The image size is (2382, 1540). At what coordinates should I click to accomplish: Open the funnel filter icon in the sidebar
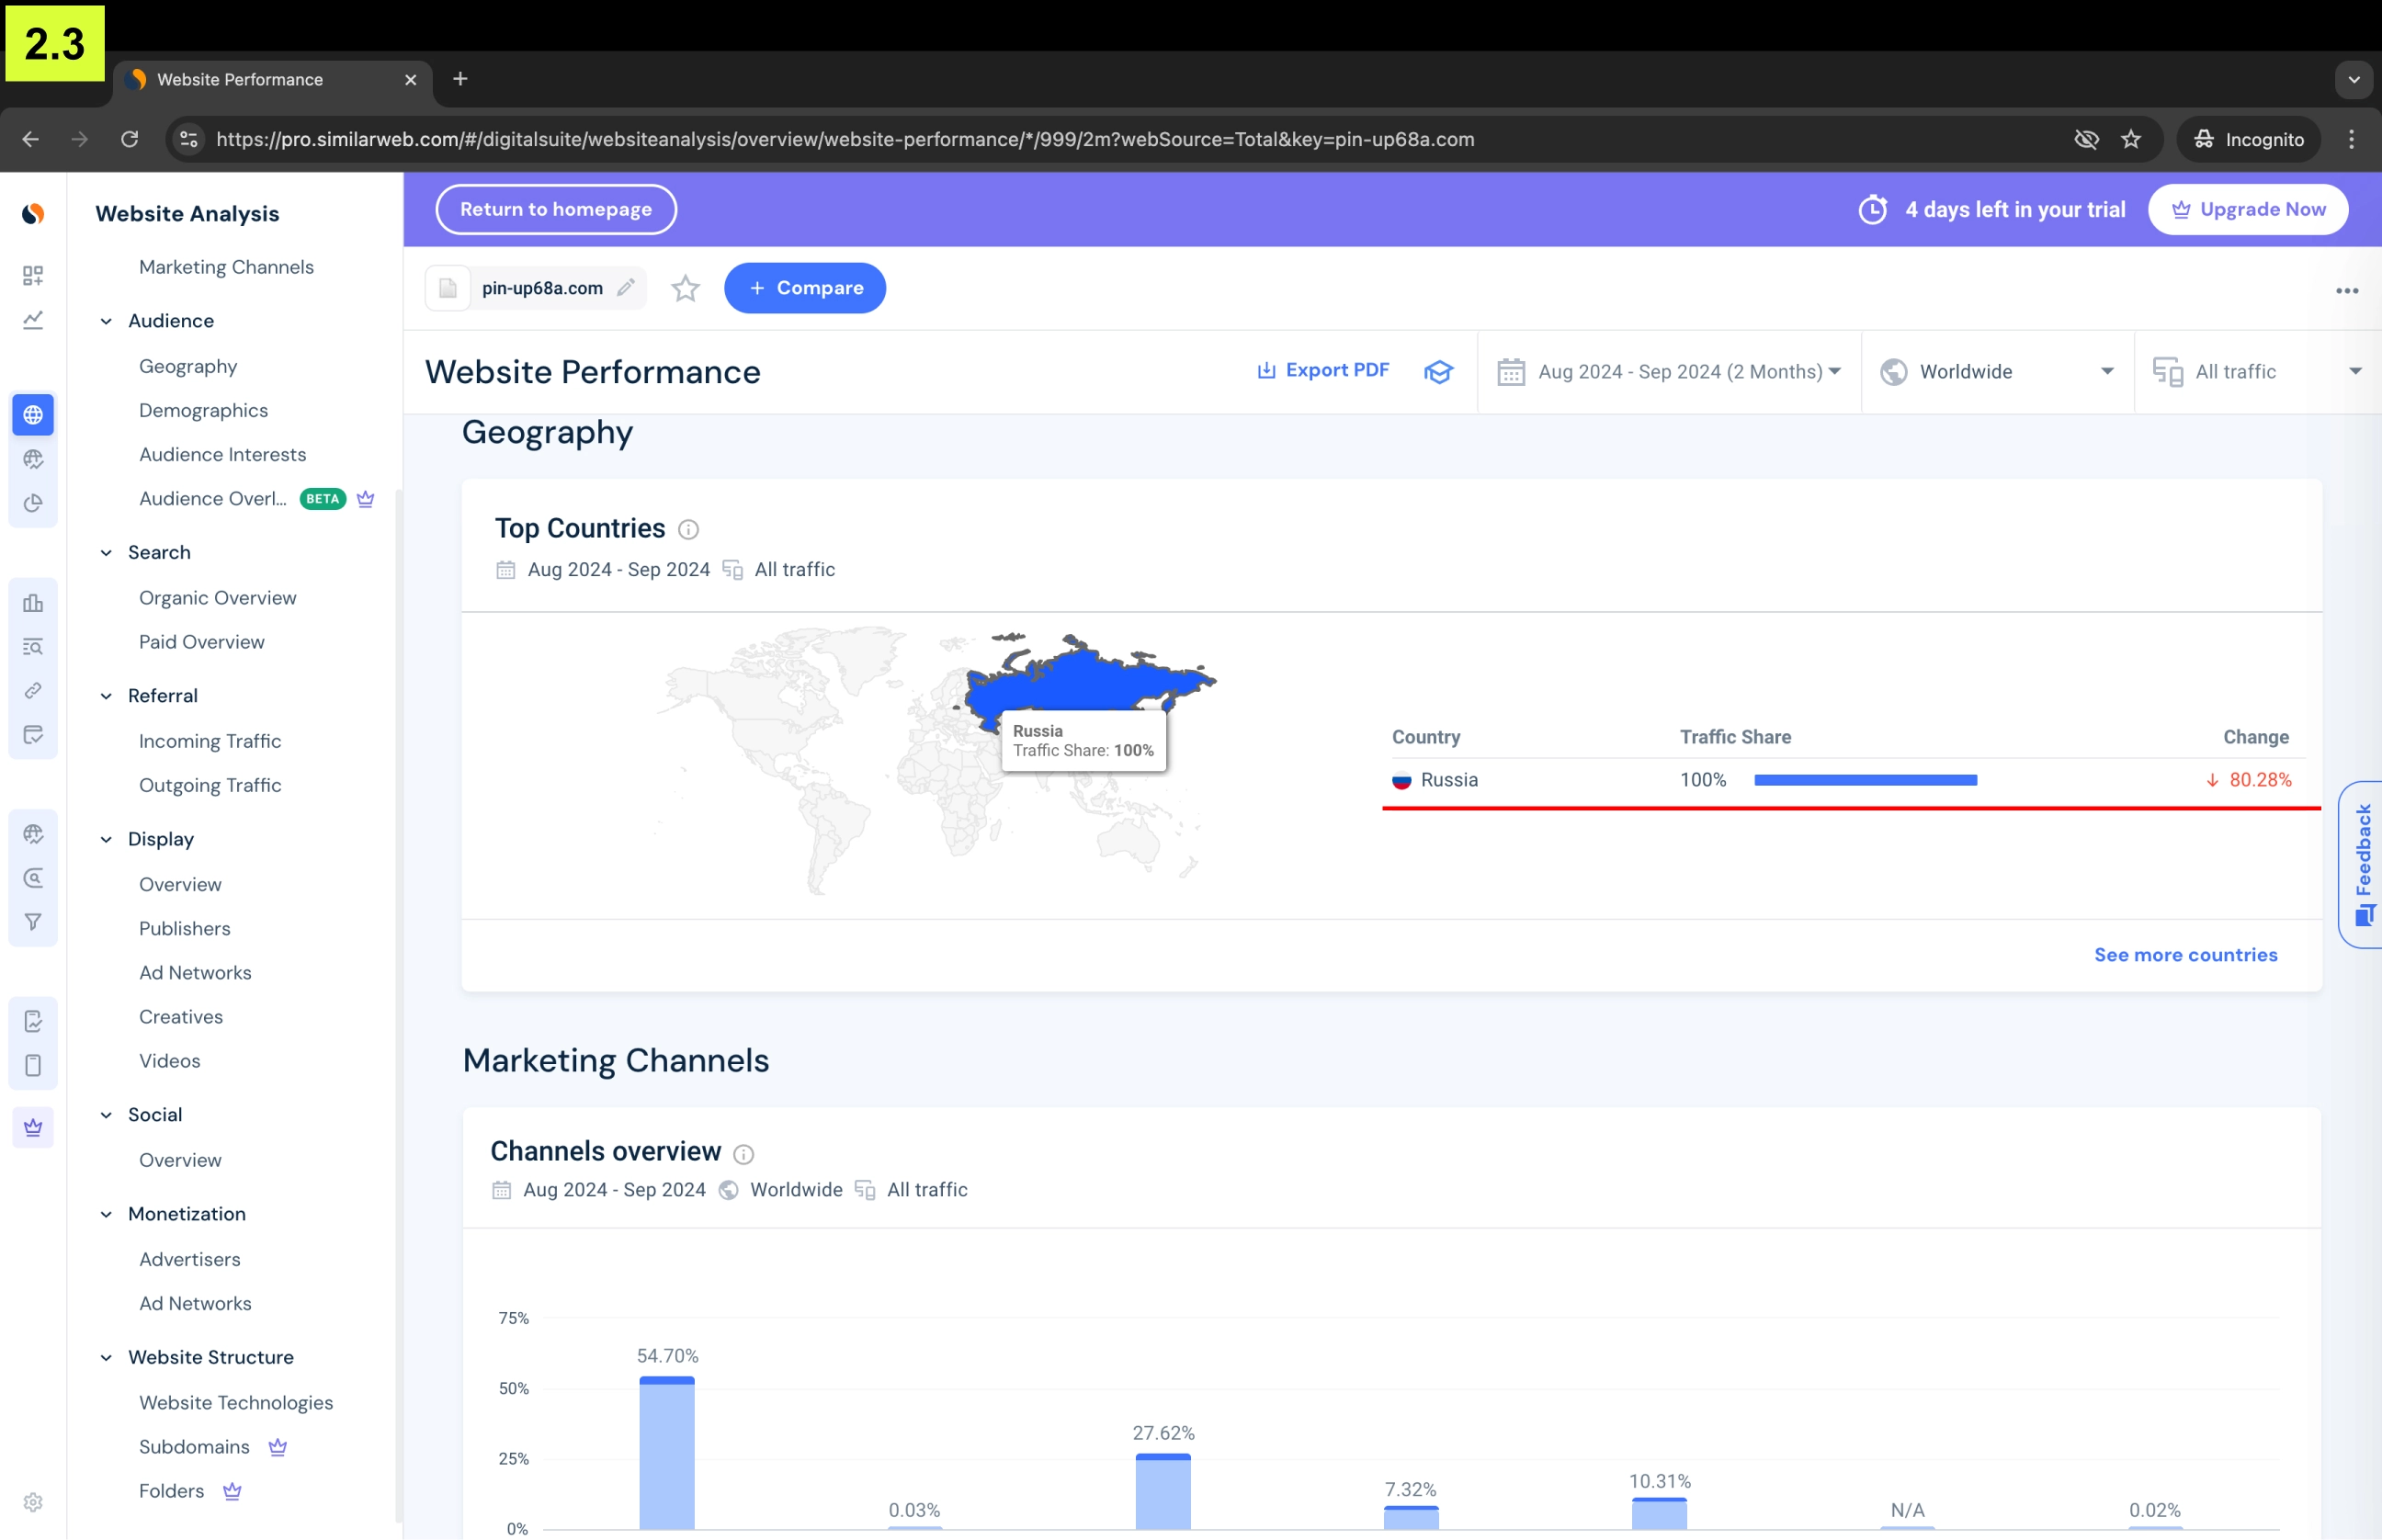(x=33, y=922)
